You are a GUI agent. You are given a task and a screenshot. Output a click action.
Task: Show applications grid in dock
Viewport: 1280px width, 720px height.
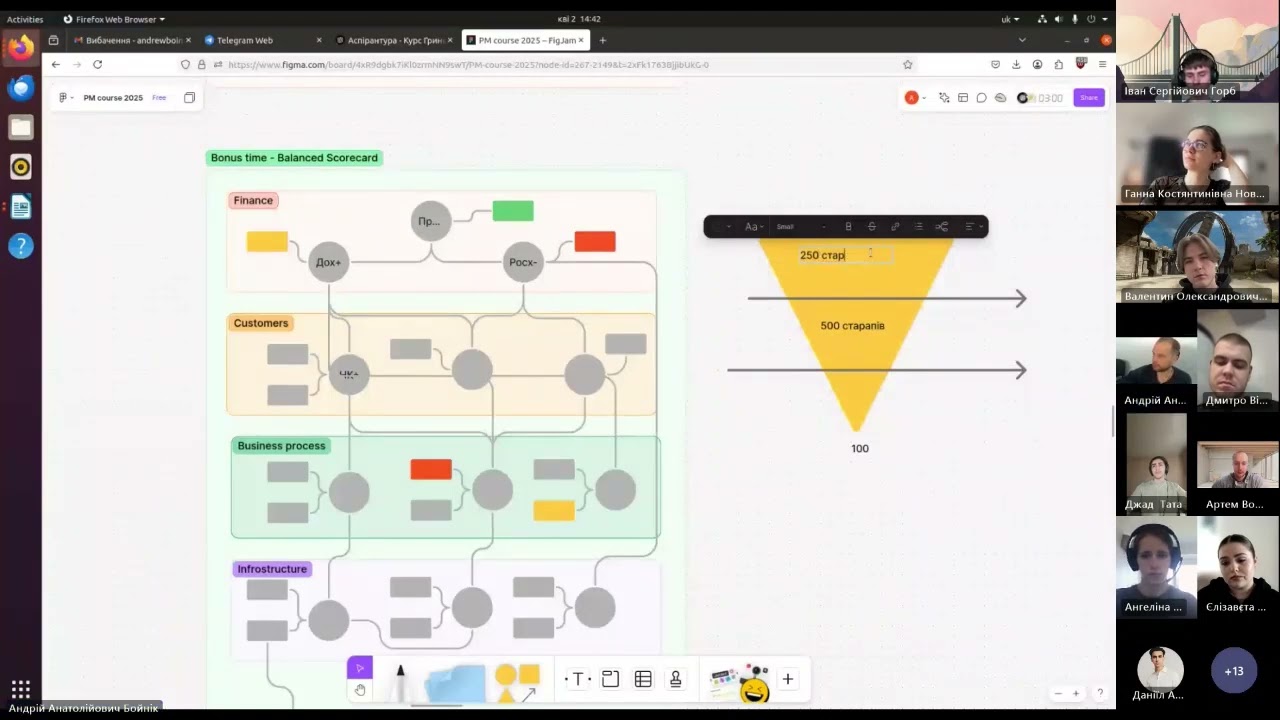point(21,689)
